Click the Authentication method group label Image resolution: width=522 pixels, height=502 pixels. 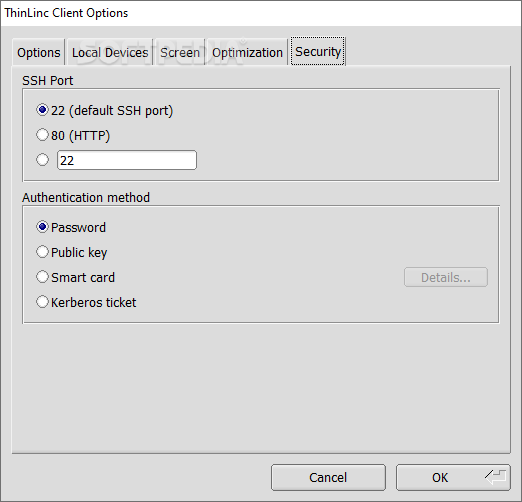click(86, 198)
